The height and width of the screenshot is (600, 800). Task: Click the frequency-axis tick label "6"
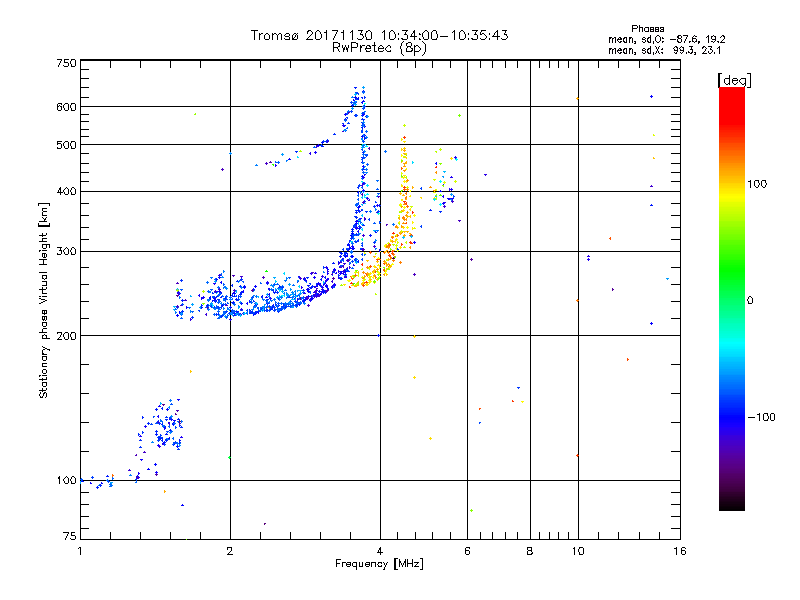[x=467, y=551]
